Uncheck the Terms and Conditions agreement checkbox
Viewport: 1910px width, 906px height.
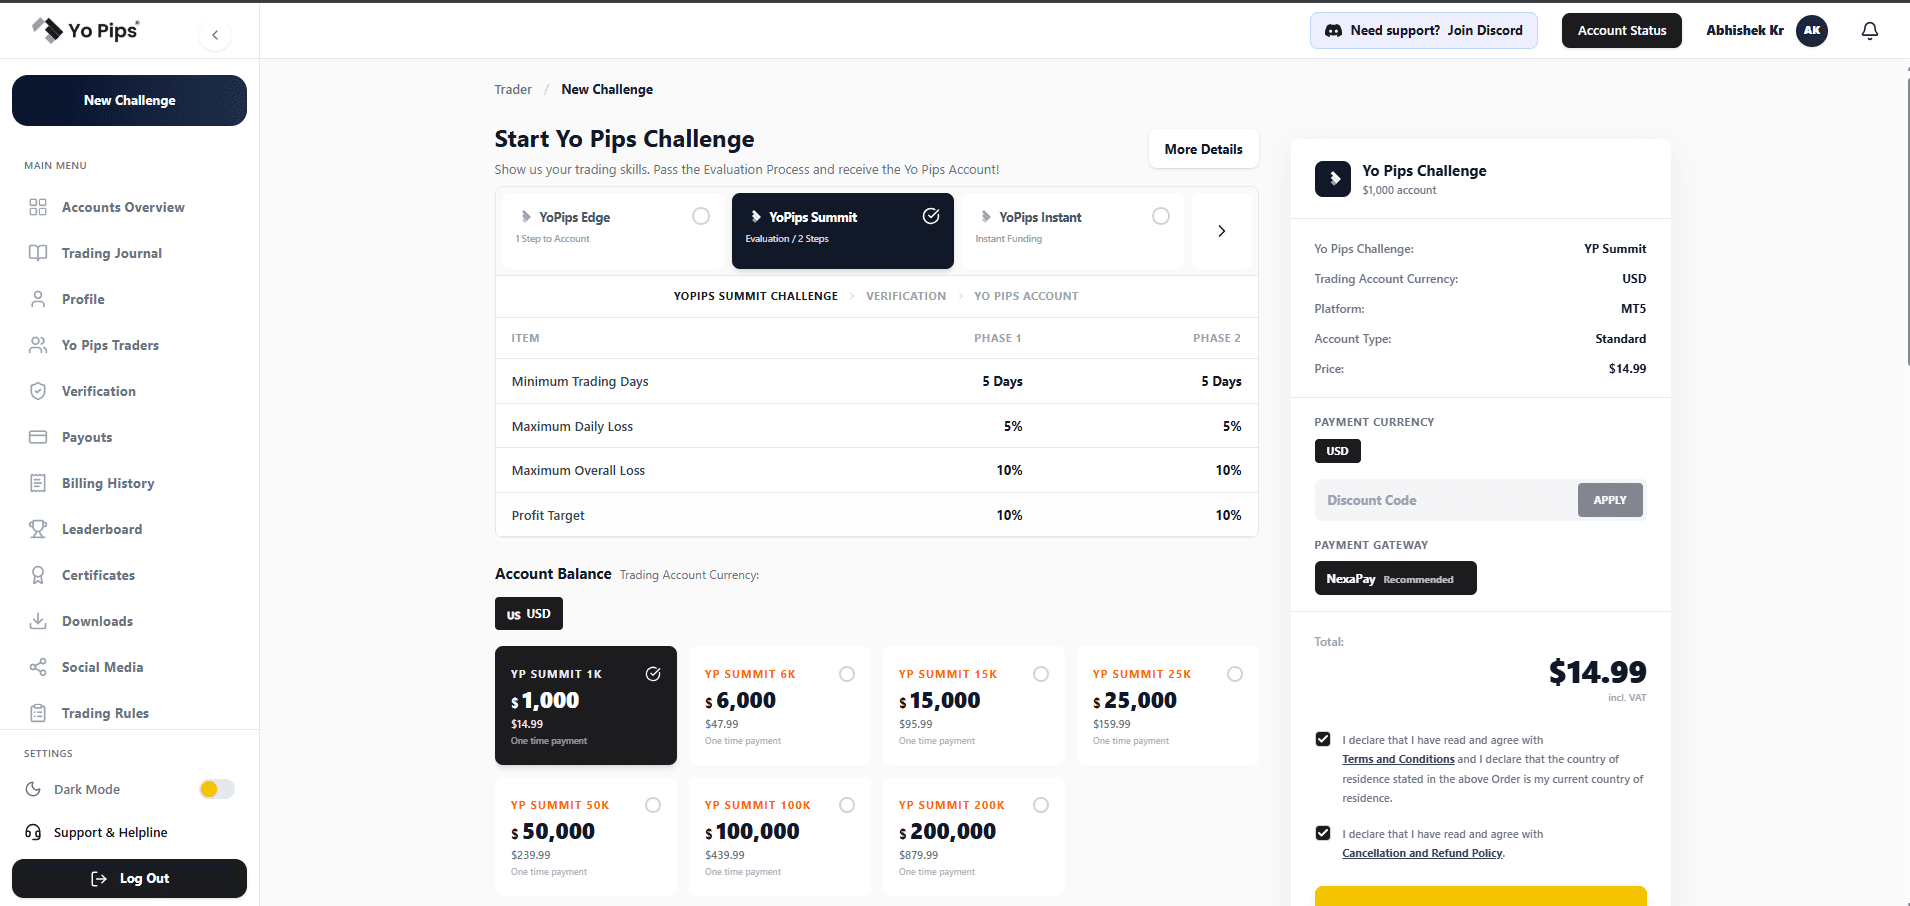coord(1323,739)
